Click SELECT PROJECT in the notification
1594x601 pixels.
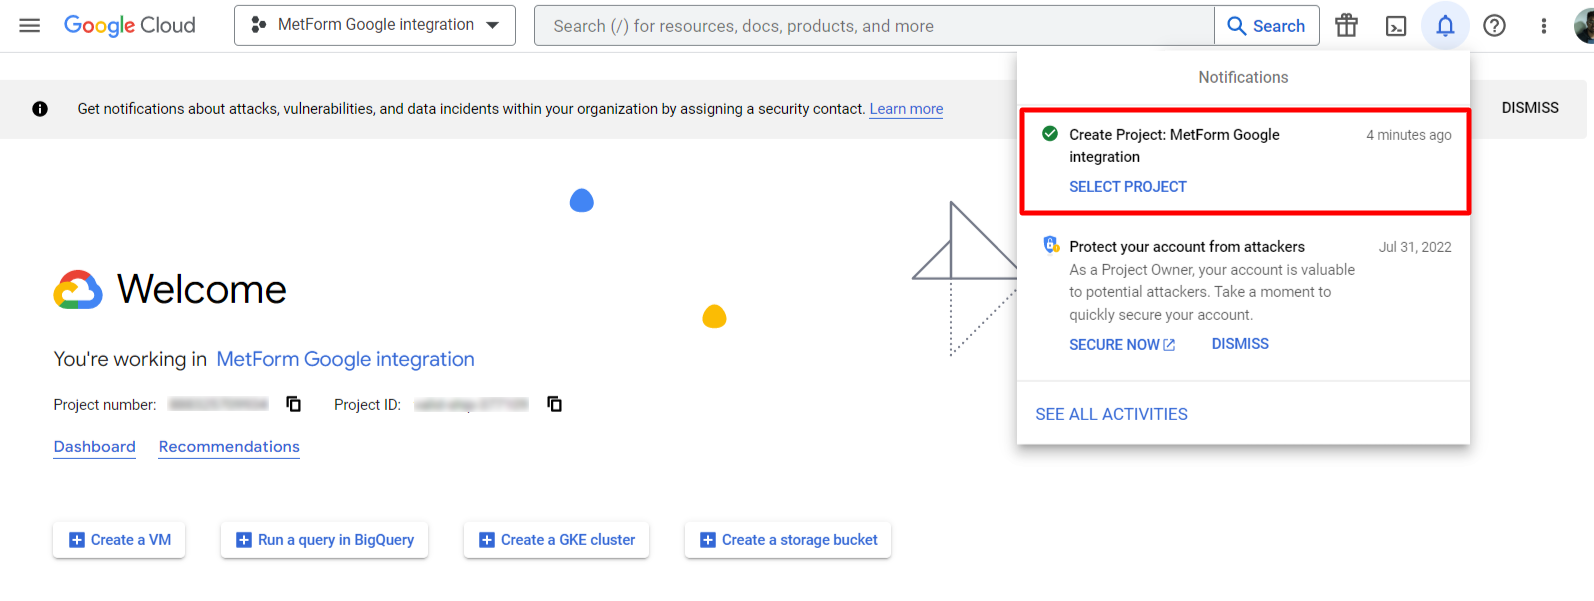click(x=1128, y=187)
